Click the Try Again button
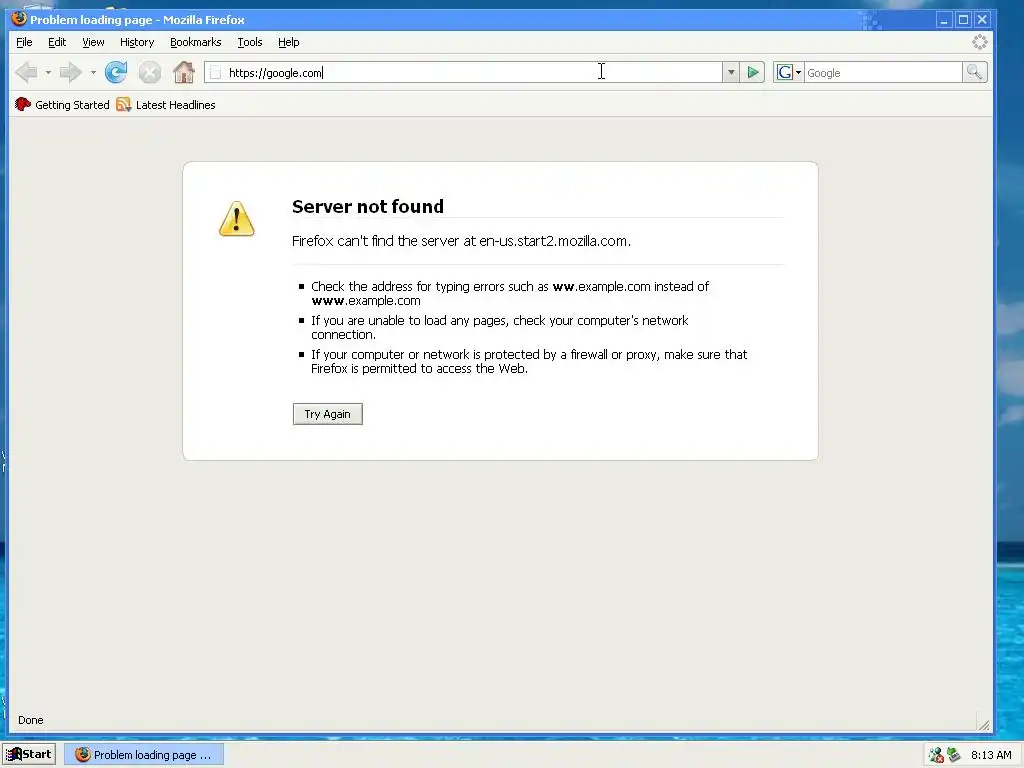The image size is (1024, 768). point(328,414)
